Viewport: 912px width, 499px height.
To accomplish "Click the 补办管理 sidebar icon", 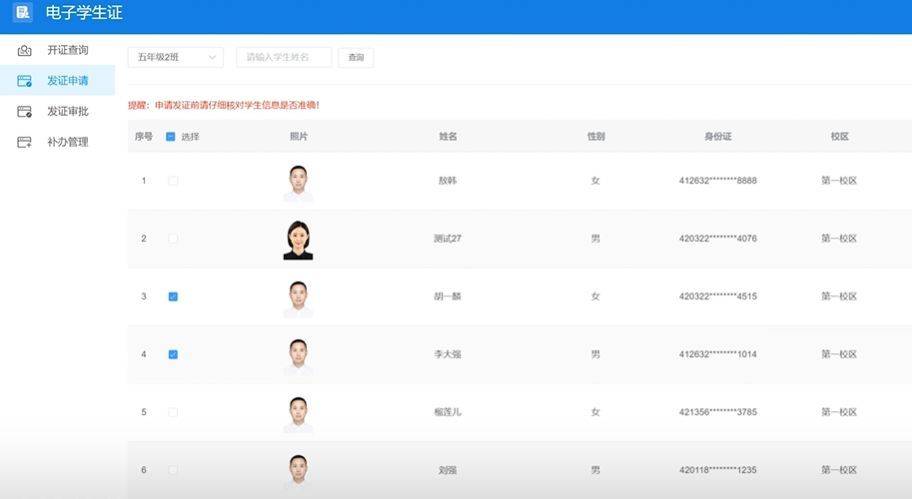I will click(25, 143).
